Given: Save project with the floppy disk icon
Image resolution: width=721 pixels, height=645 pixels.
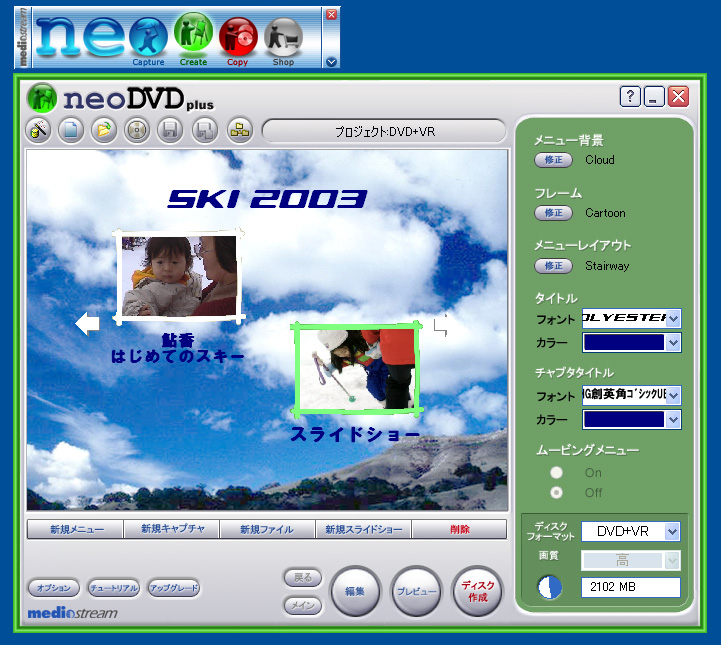Looking at the screenshot, I should pyautogui.click(x=170, y=131).
